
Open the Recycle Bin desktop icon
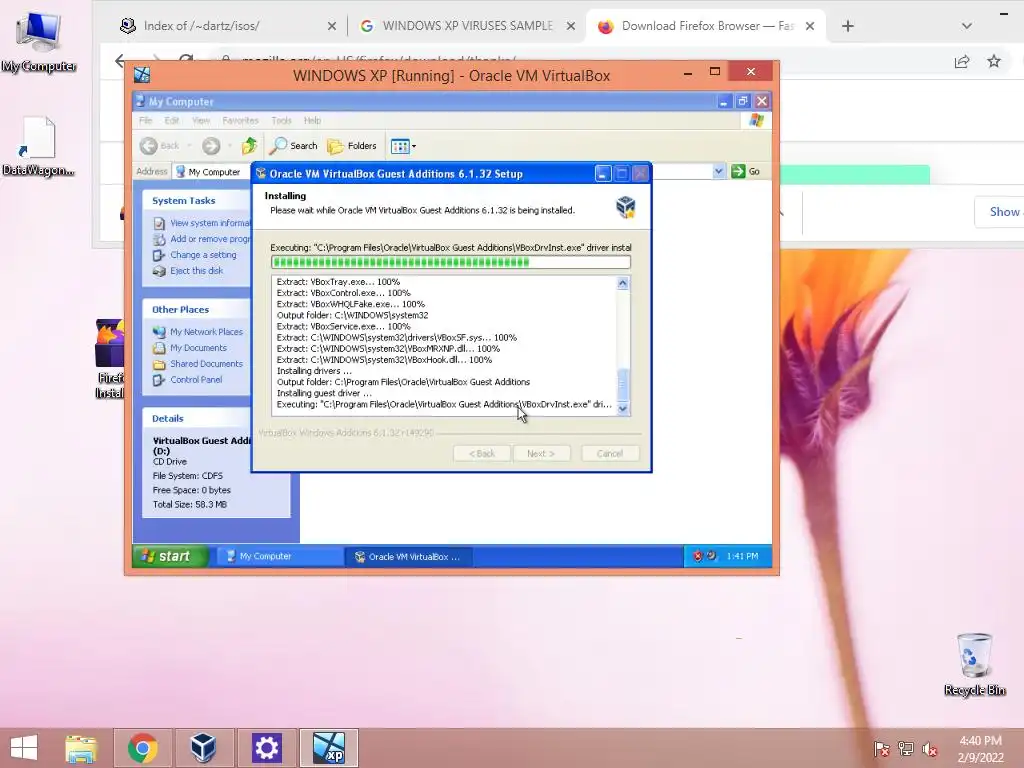pos(974,664)
